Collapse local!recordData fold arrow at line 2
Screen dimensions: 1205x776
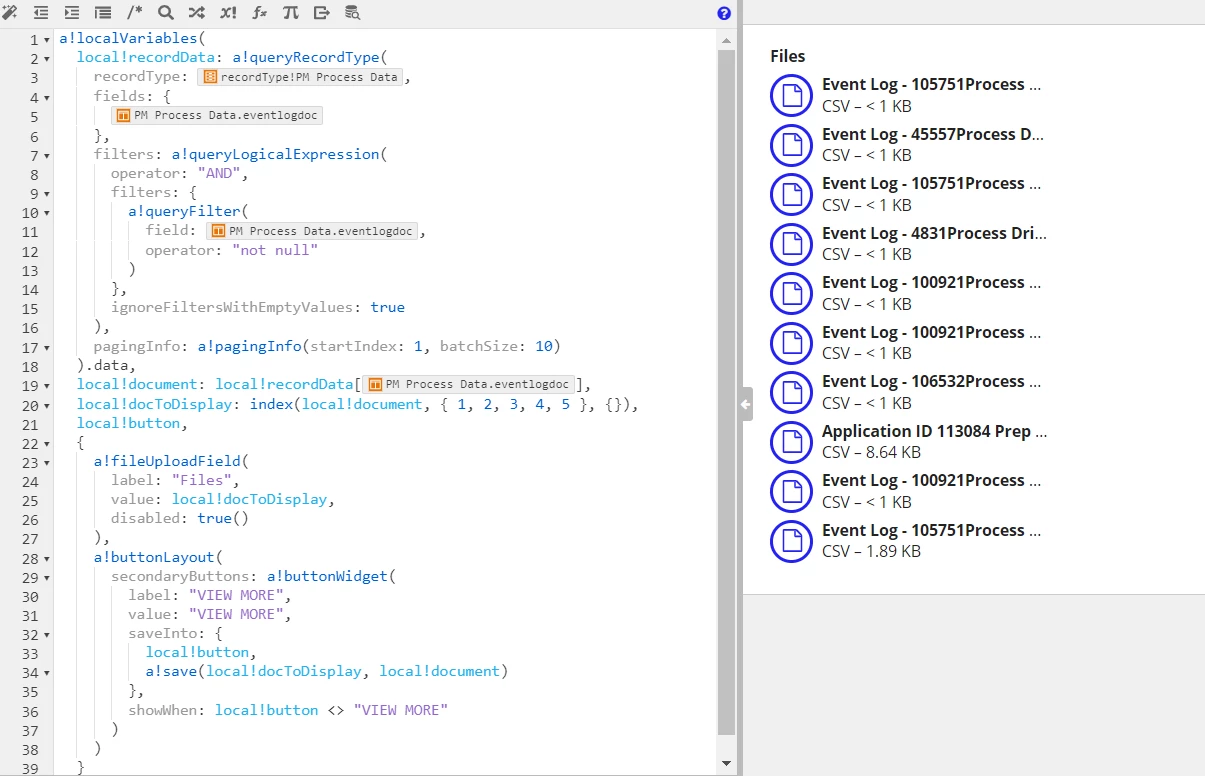pos(47,59)
